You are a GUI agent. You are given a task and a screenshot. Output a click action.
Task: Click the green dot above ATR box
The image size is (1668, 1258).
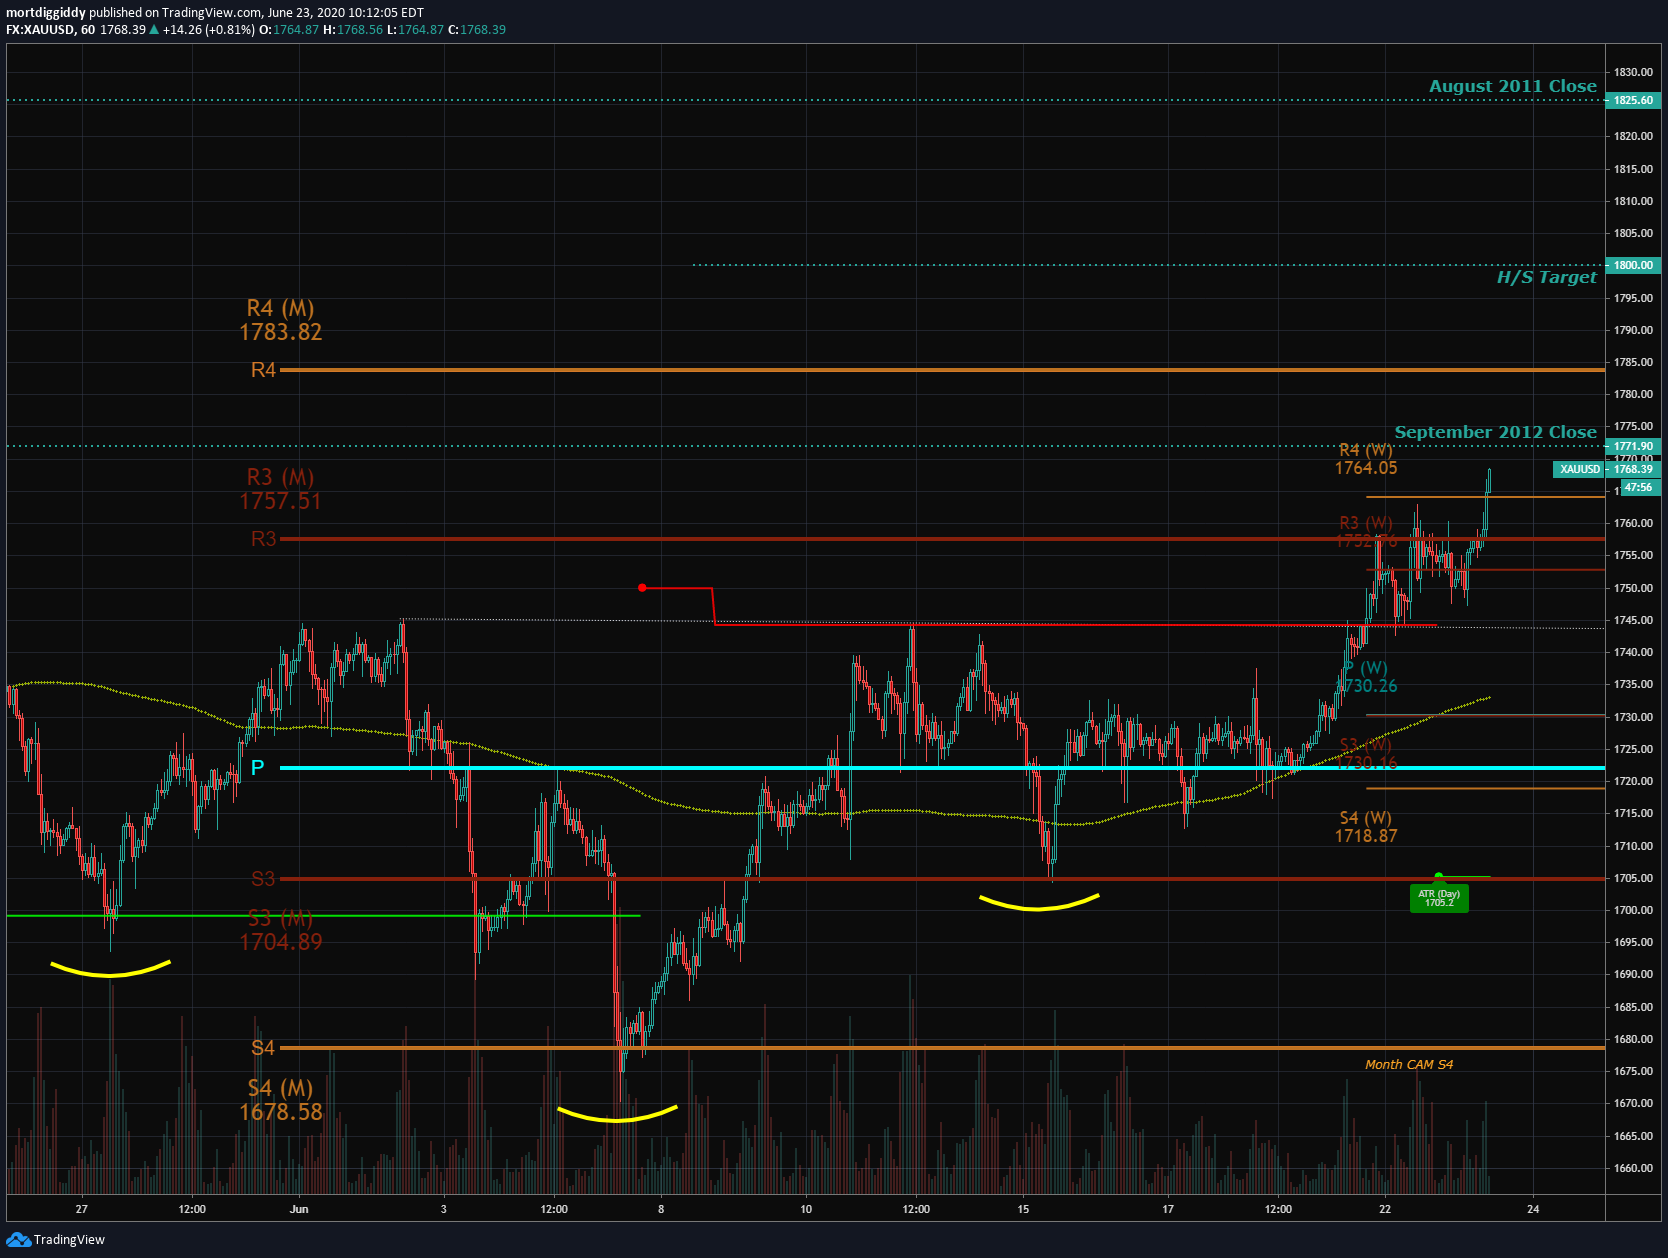pyautogui.click(x=1438, y=876)
